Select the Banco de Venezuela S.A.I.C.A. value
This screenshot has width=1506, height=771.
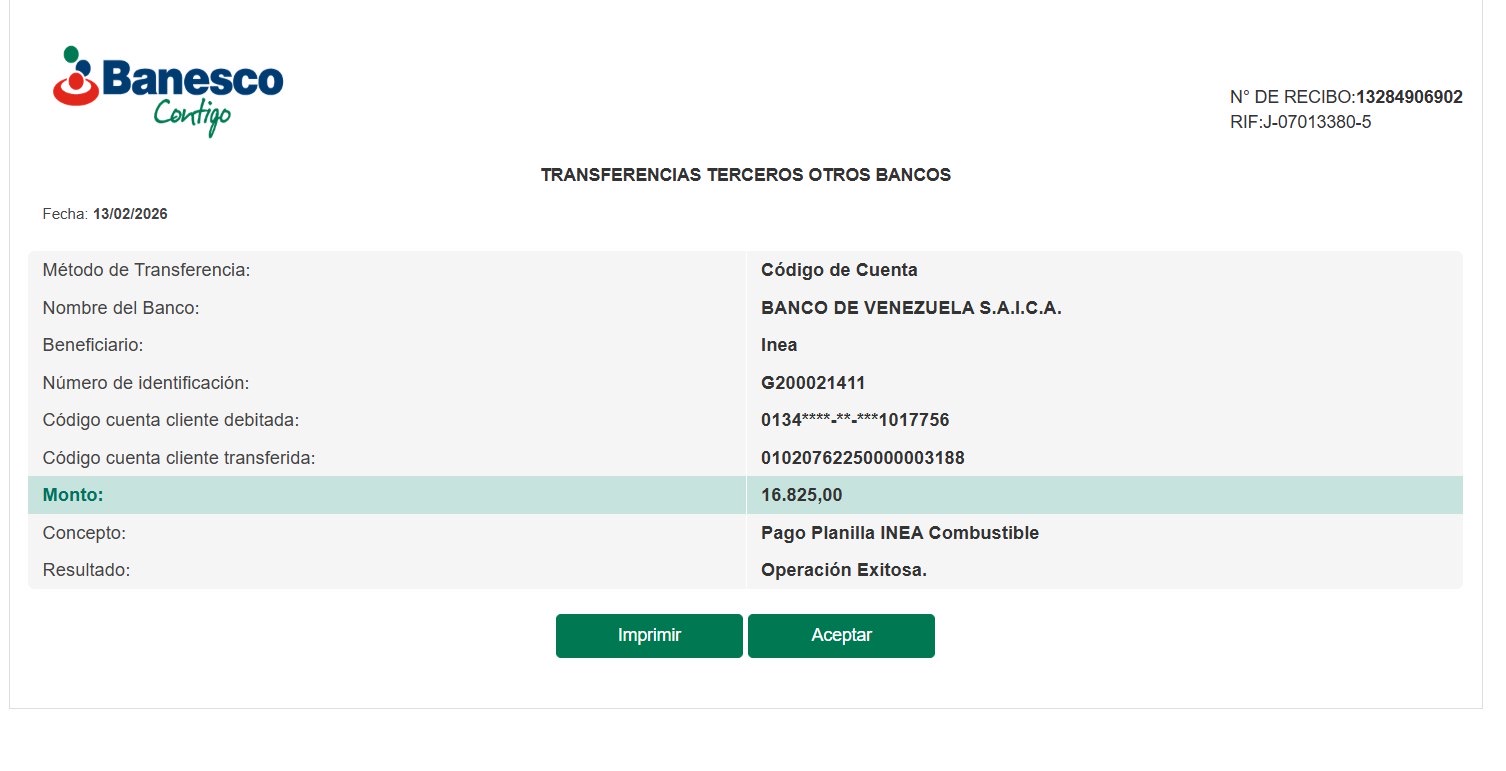pyautogui.click(x=911, y=308)
